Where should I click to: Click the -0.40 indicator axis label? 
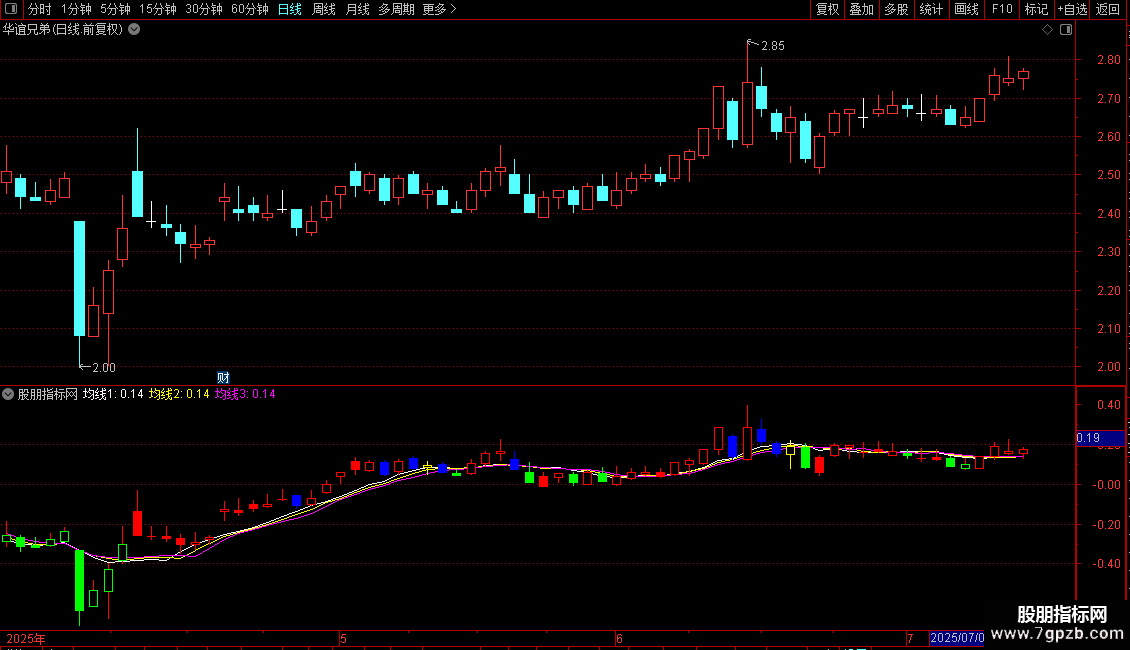[1107, 564]
